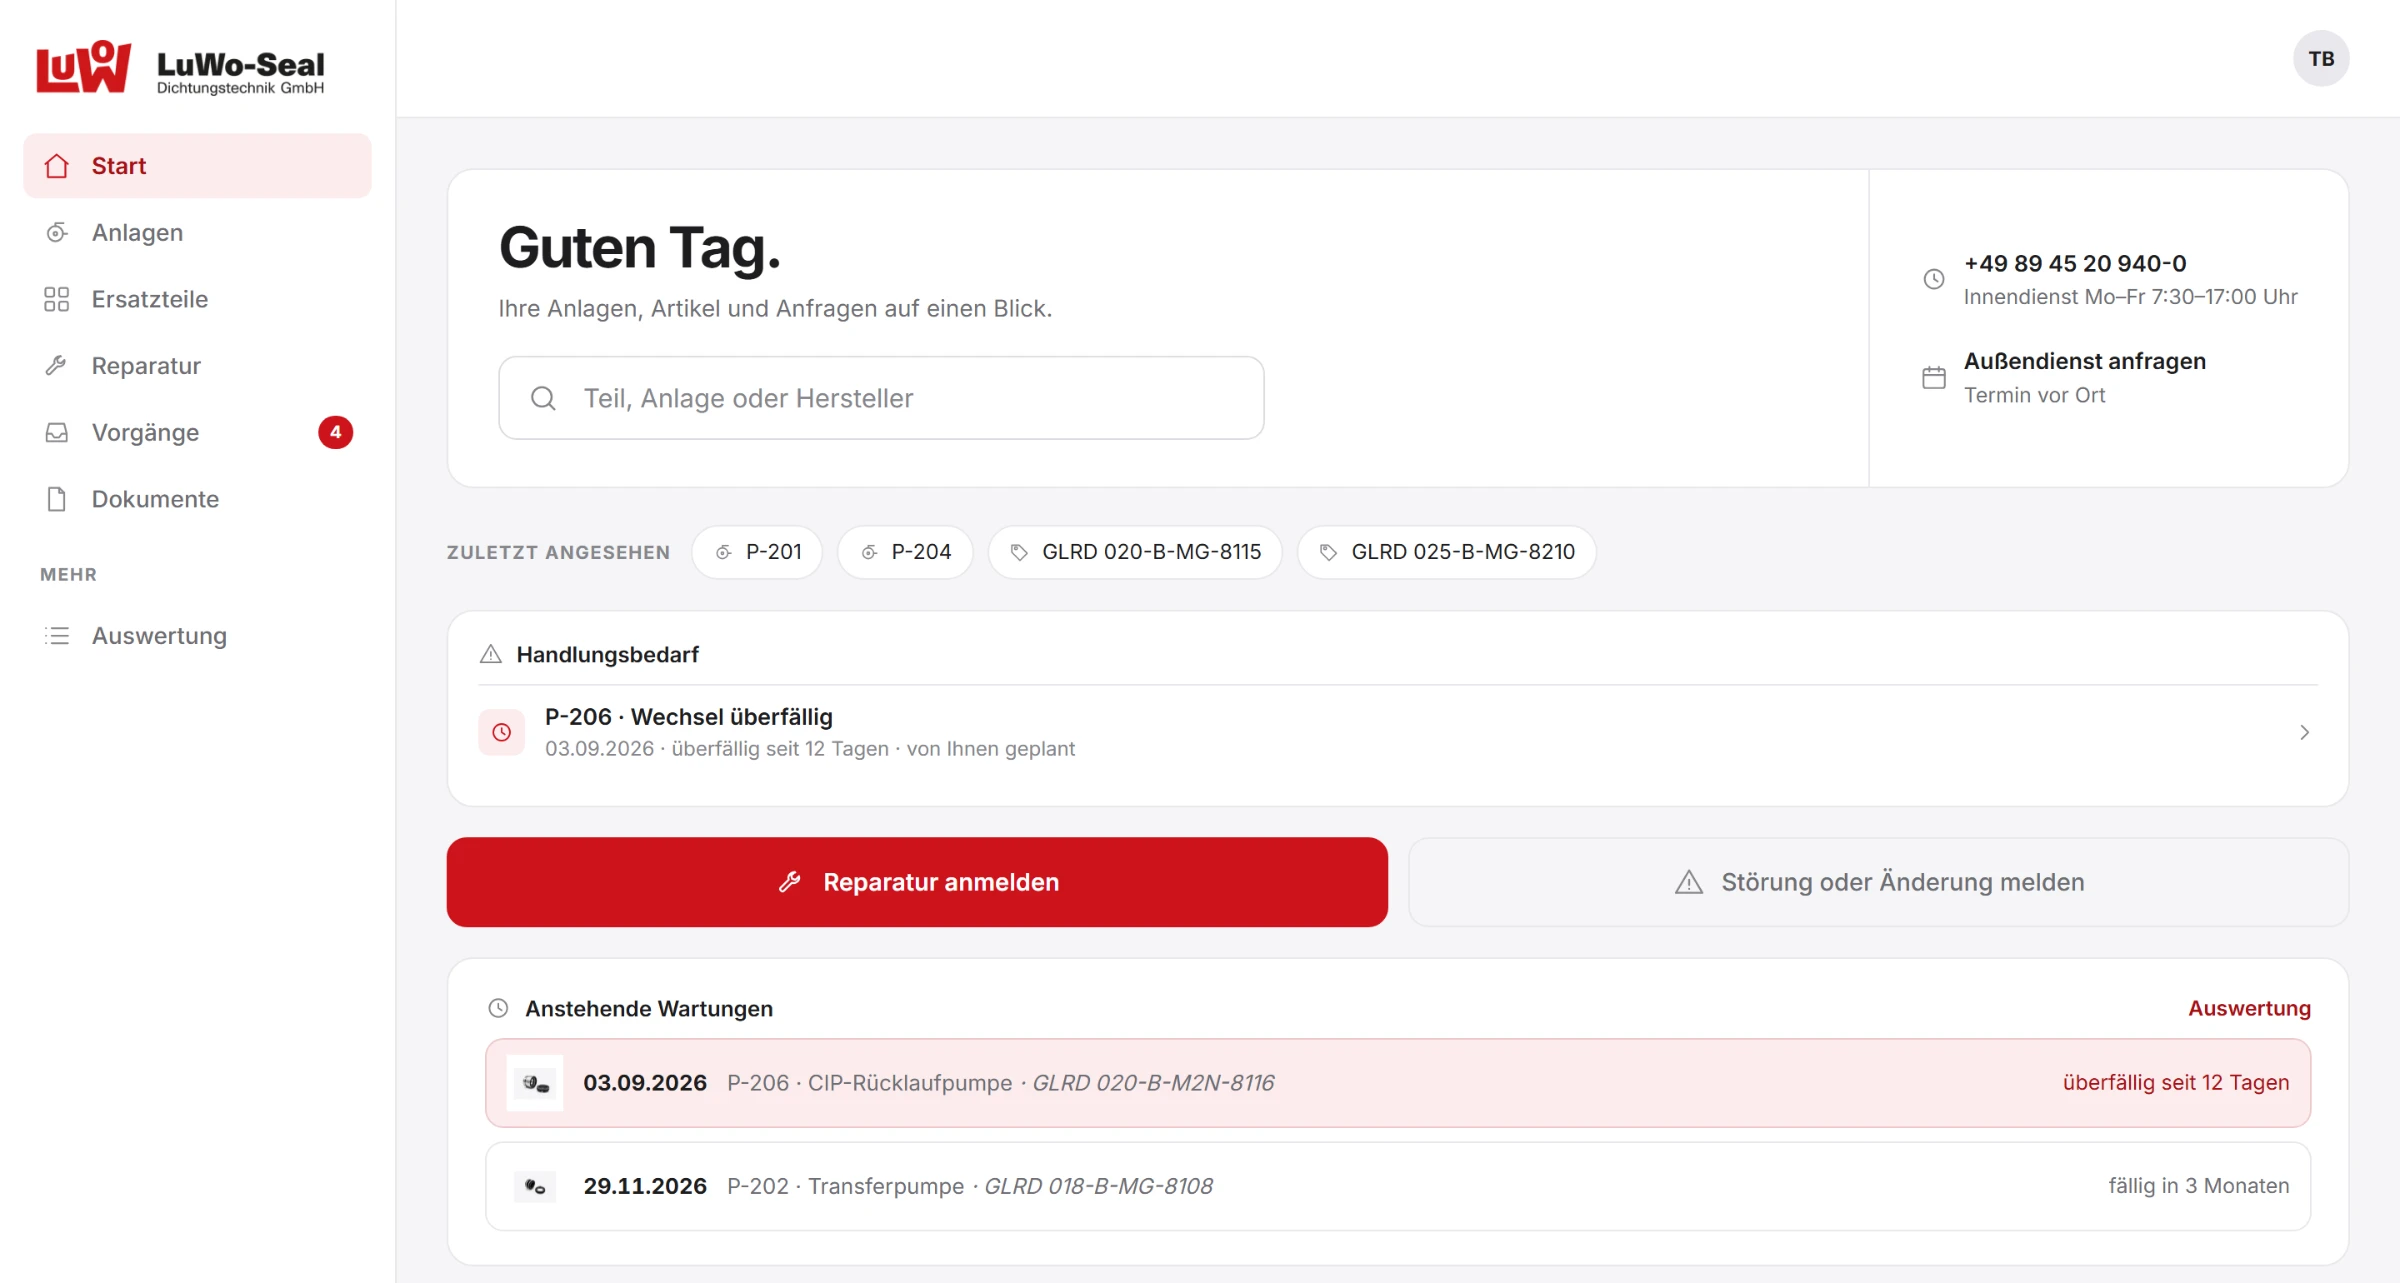Open chip GLRD 025-B-MG-8210
Viewport: 2400px width, 1283px height.
(1446, 552)
